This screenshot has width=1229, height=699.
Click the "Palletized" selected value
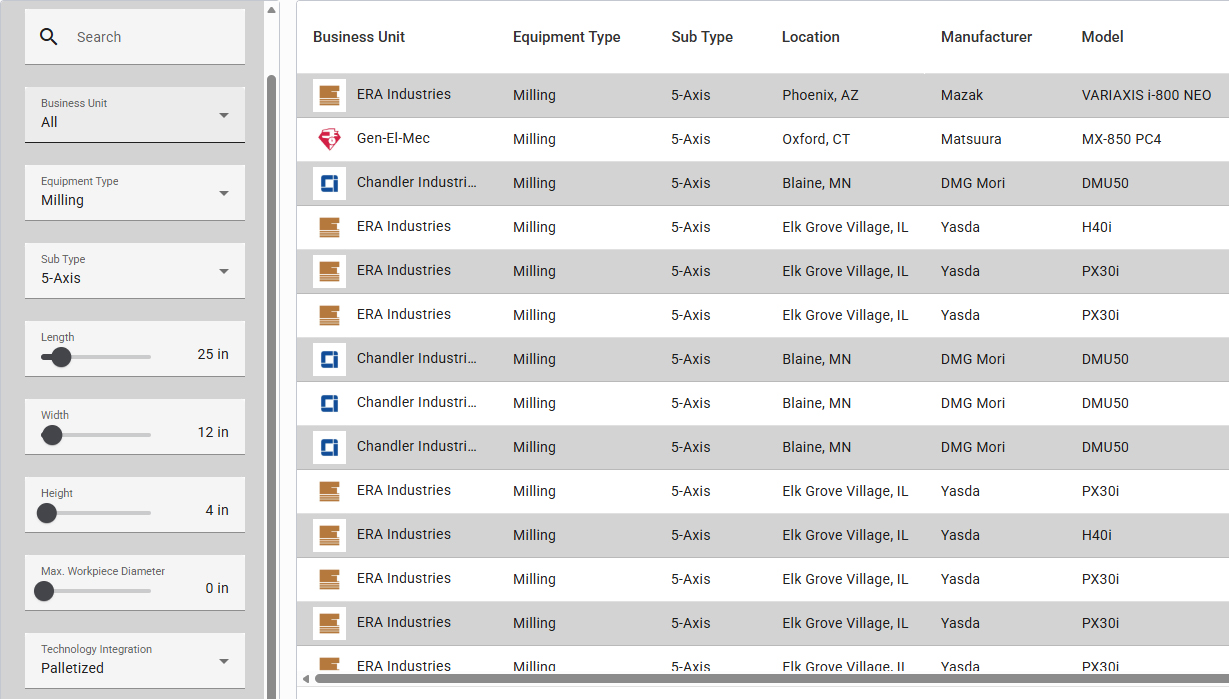[x=72, y=668]
